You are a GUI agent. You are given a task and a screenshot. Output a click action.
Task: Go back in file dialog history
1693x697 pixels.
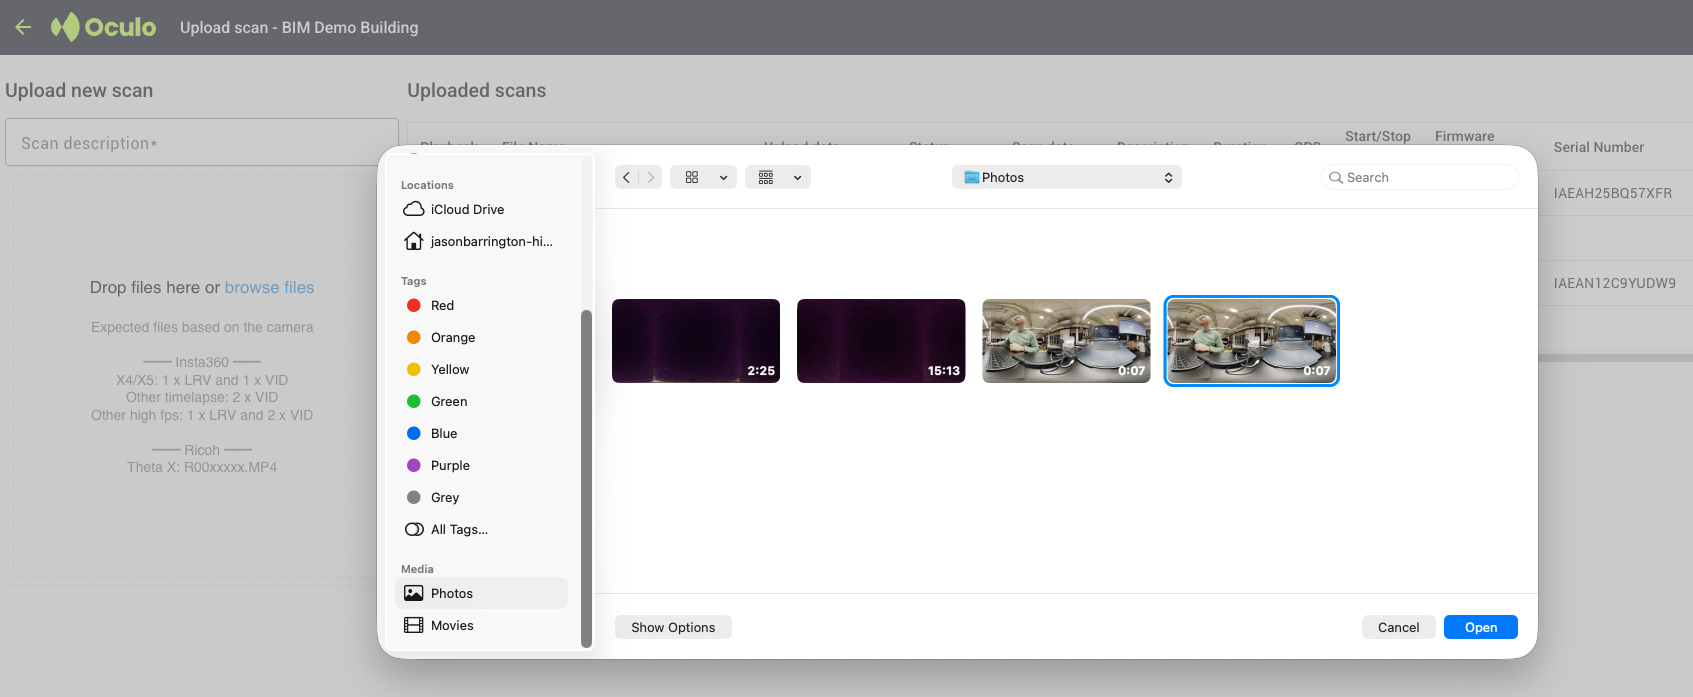(626, 177)
